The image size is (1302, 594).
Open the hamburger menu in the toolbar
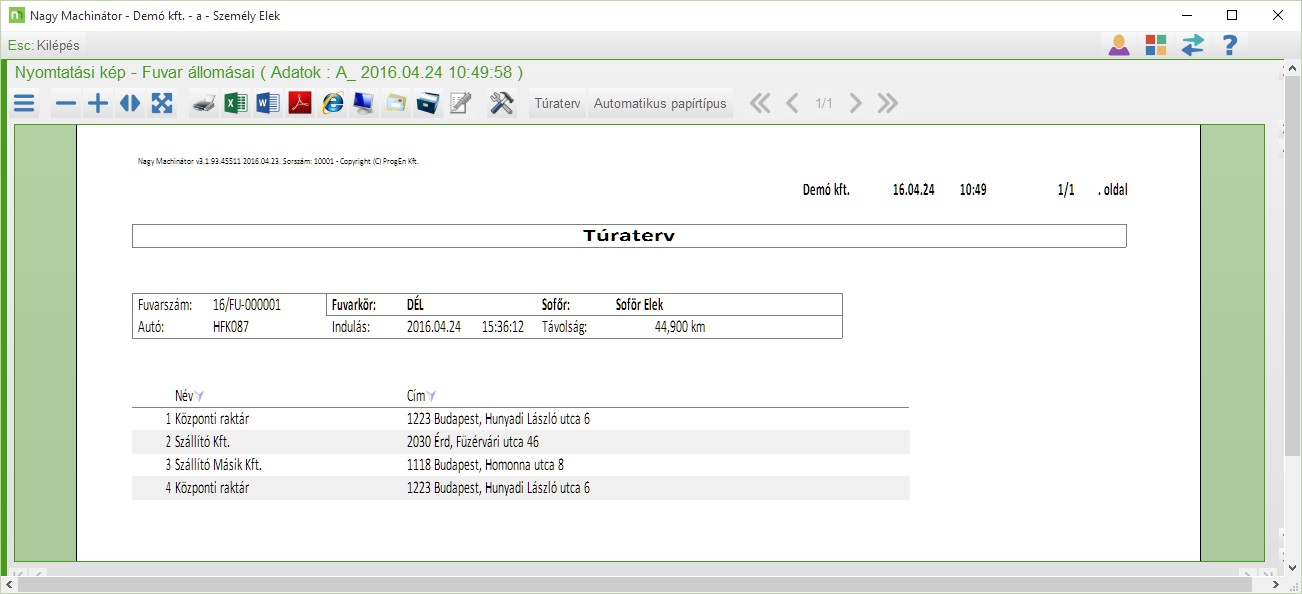24,103
